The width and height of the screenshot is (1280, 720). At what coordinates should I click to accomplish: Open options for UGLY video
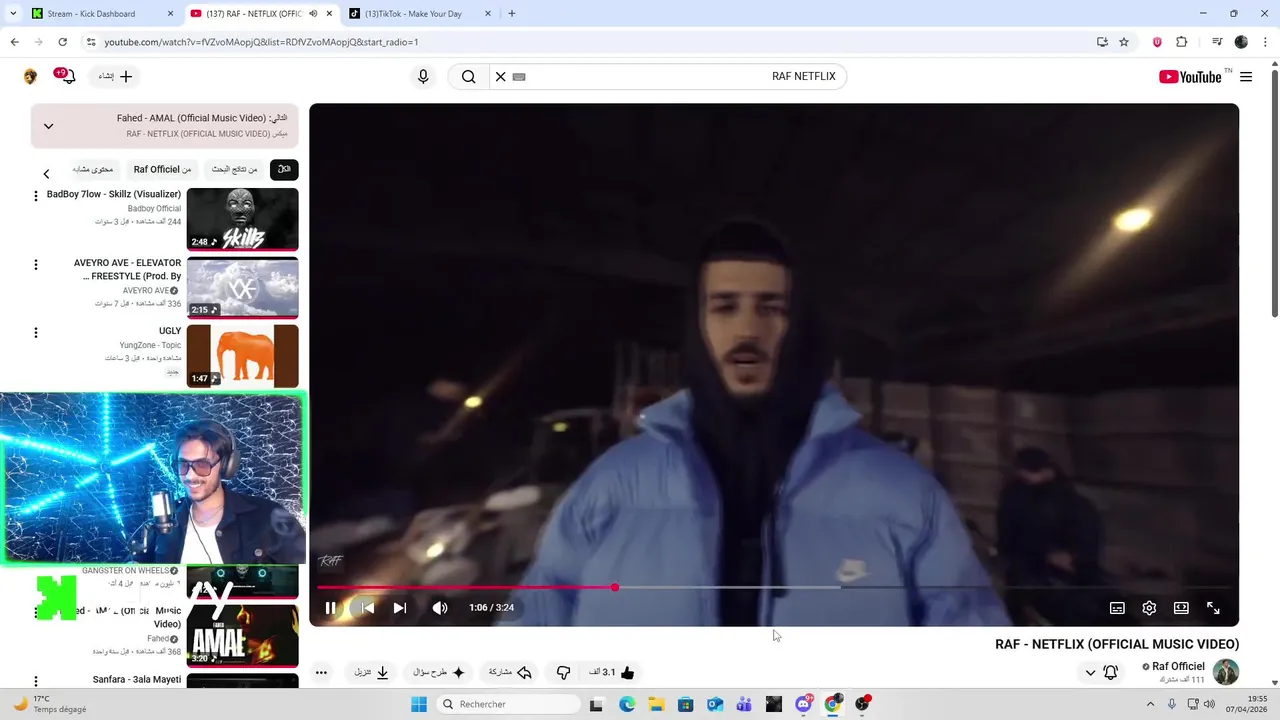point(36,332)
